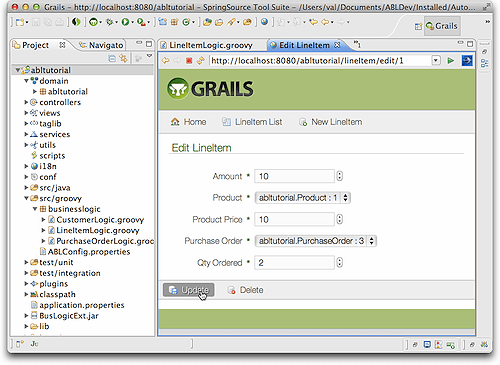
Task: Open the Project explorer view menu triangle
Action: pos(149,56)
